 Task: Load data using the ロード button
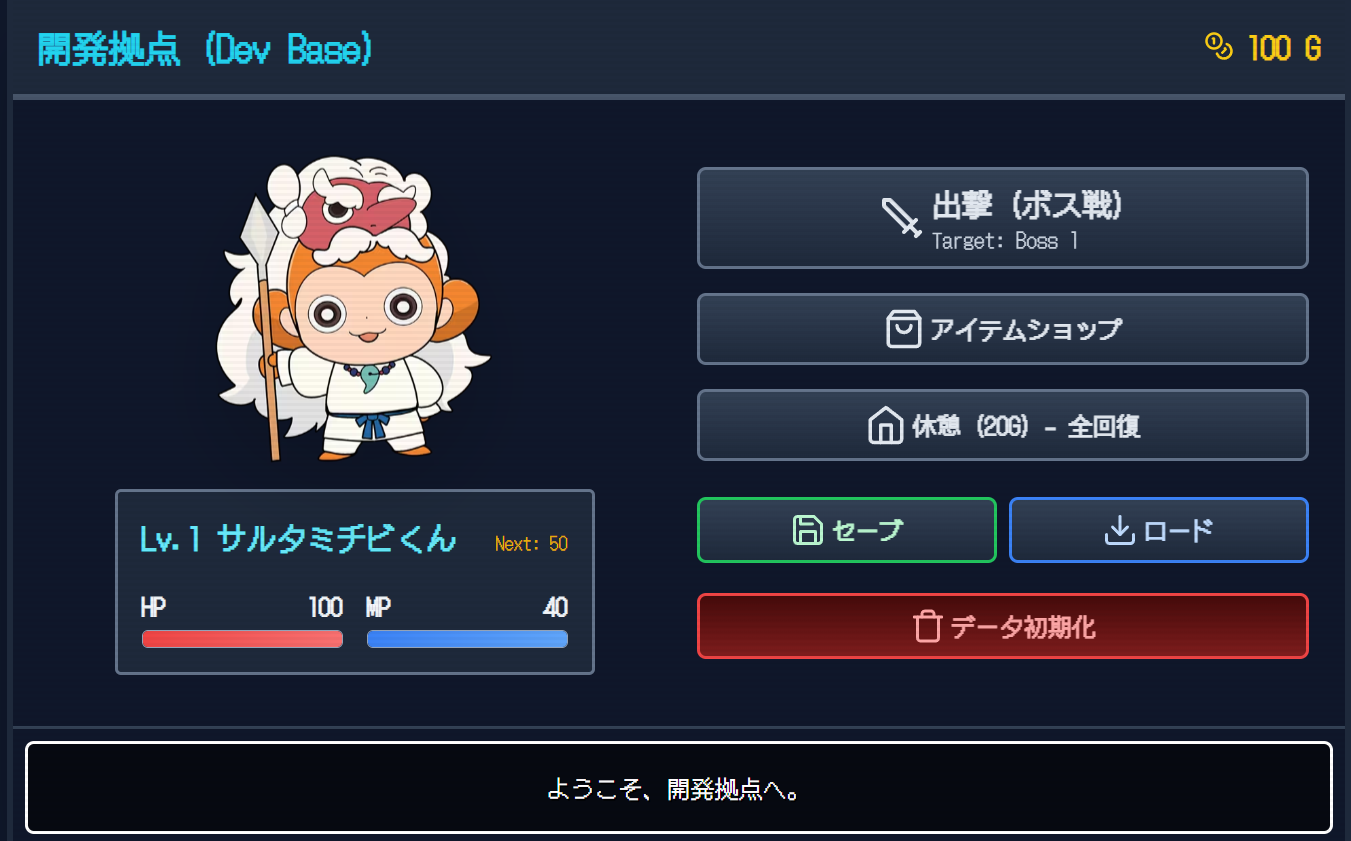click(1159, 530)
